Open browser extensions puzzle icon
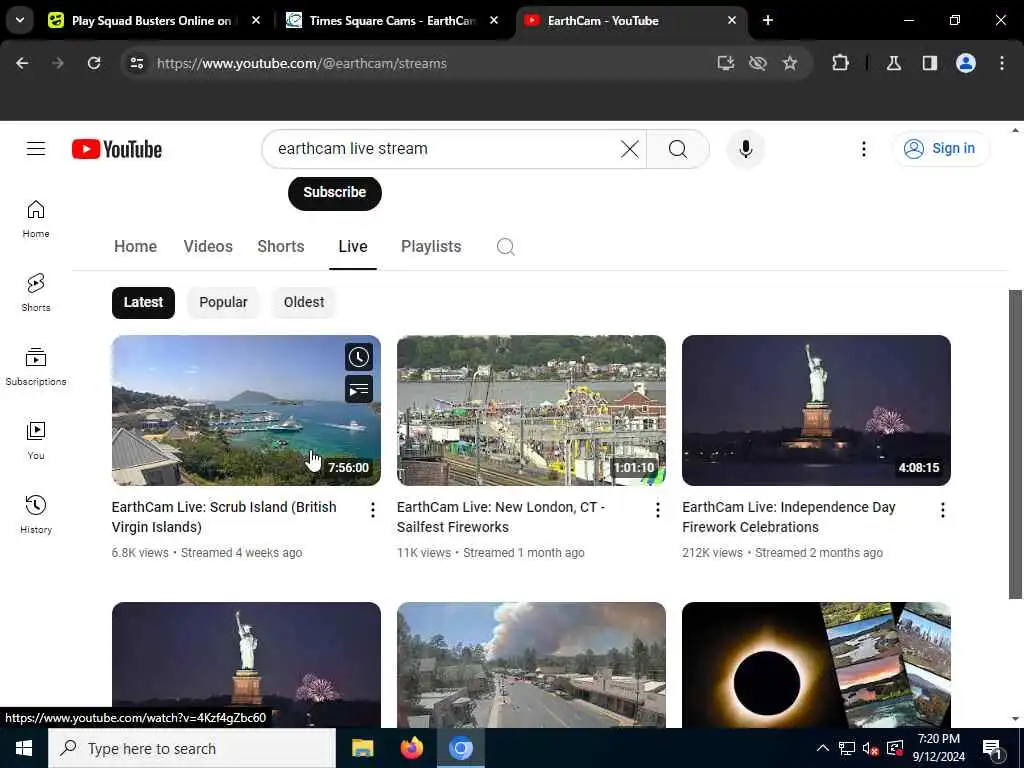This screenshot has height=768, width=1024. click(840, 63)
